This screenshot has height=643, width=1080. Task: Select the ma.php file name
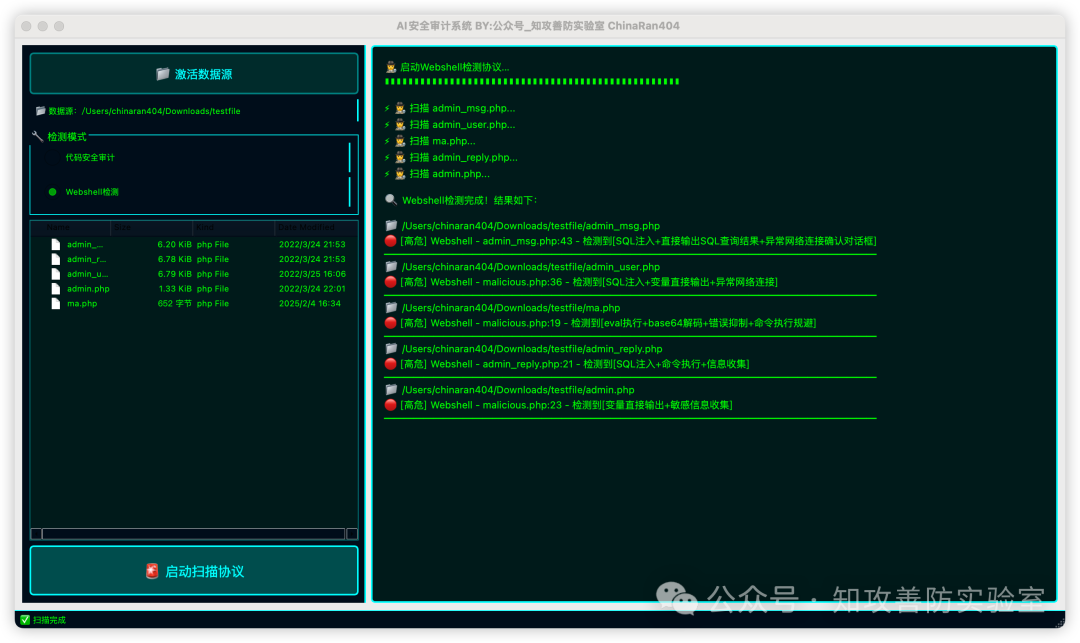click(82, 304)
